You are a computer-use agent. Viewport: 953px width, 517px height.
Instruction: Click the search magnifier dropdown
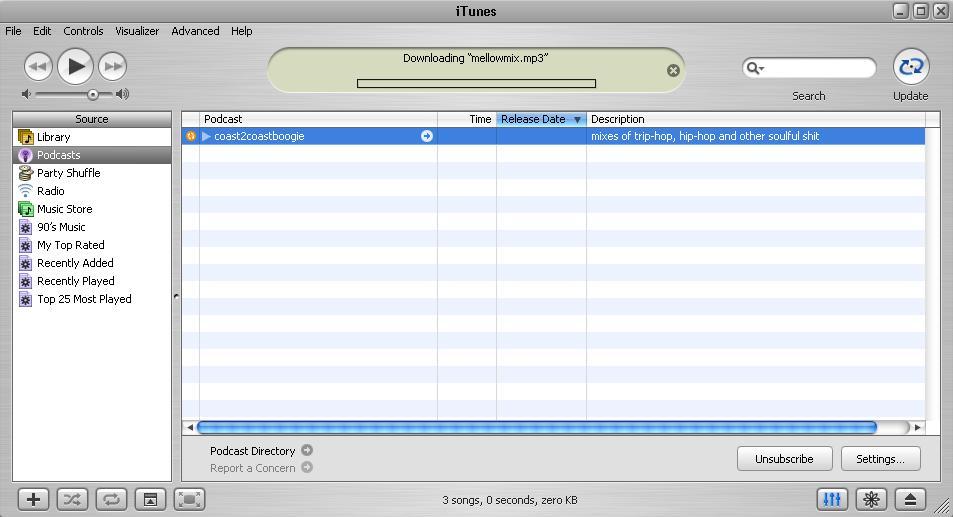pos(755,67)
